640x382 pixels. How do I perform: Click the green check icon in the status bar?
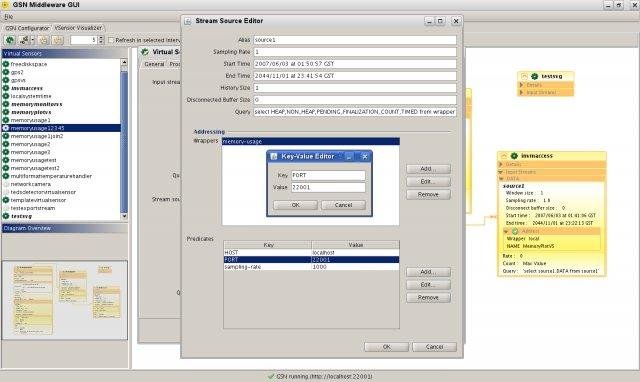coord(271,376)
